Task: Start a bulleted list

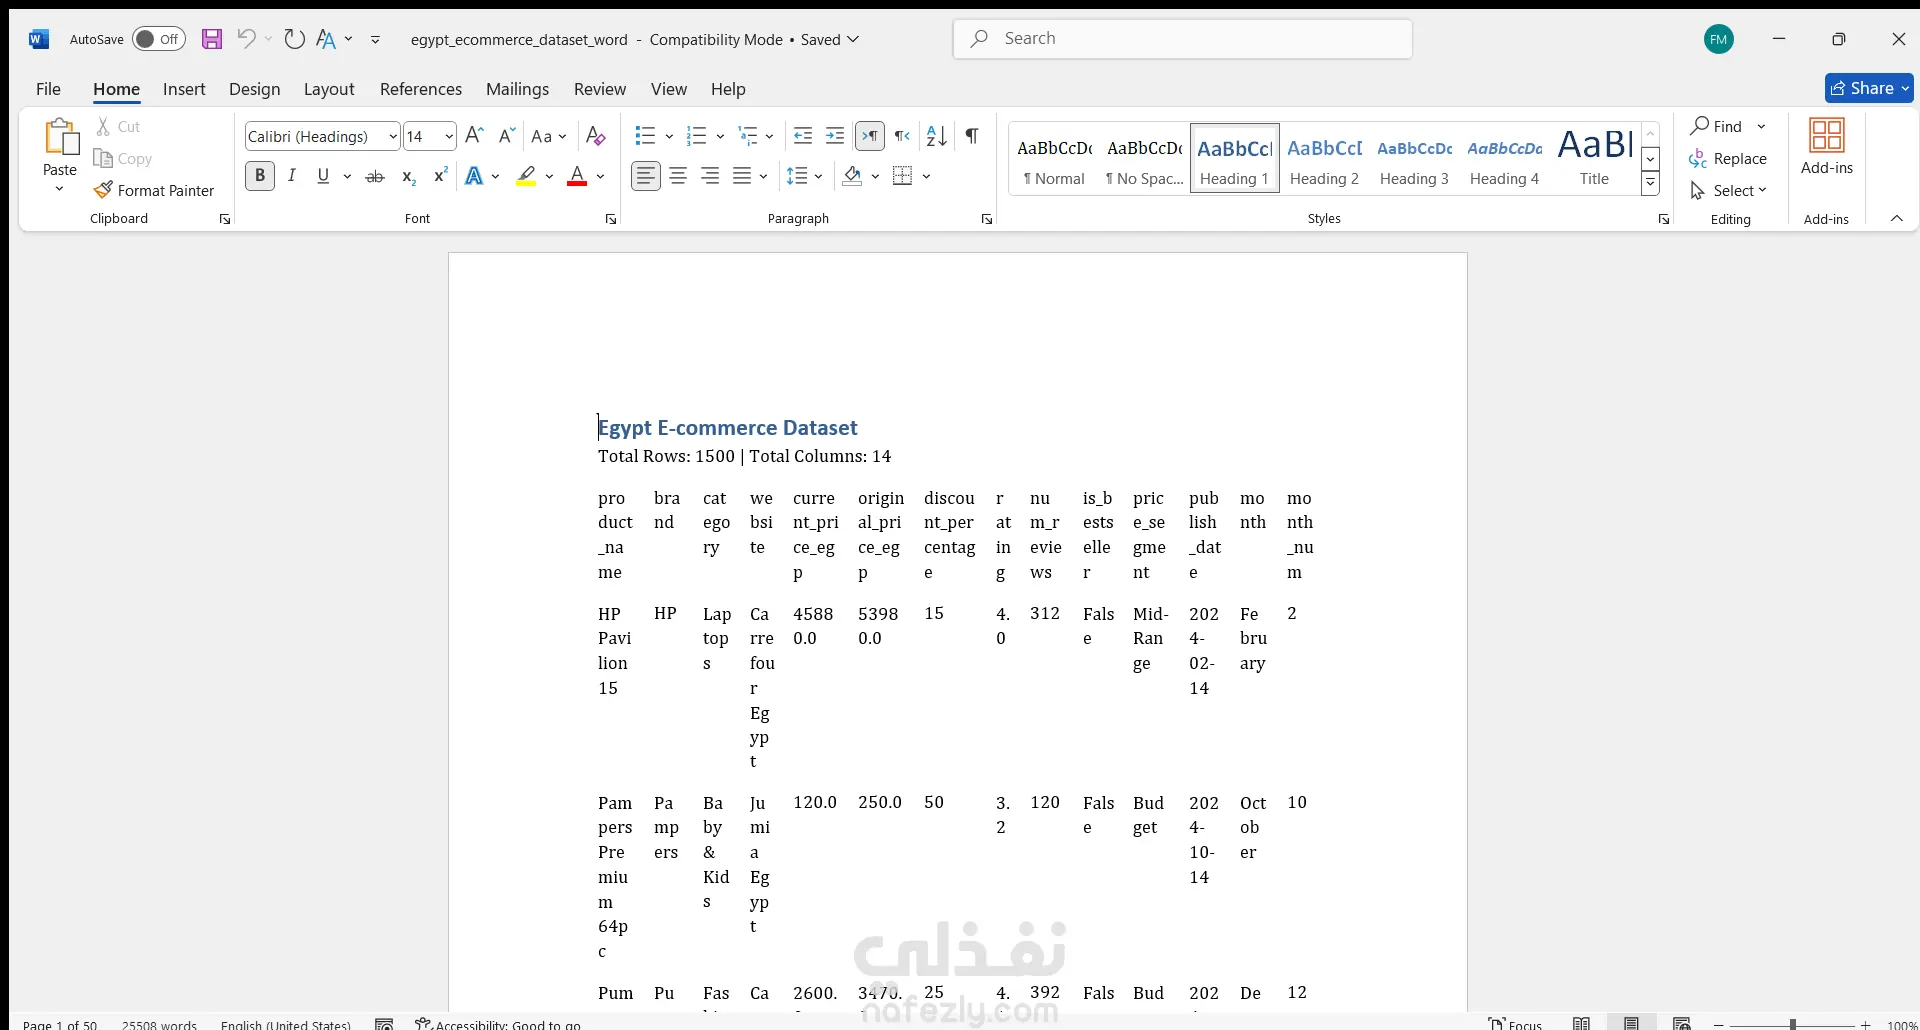Action: click(x=645, y=136)
